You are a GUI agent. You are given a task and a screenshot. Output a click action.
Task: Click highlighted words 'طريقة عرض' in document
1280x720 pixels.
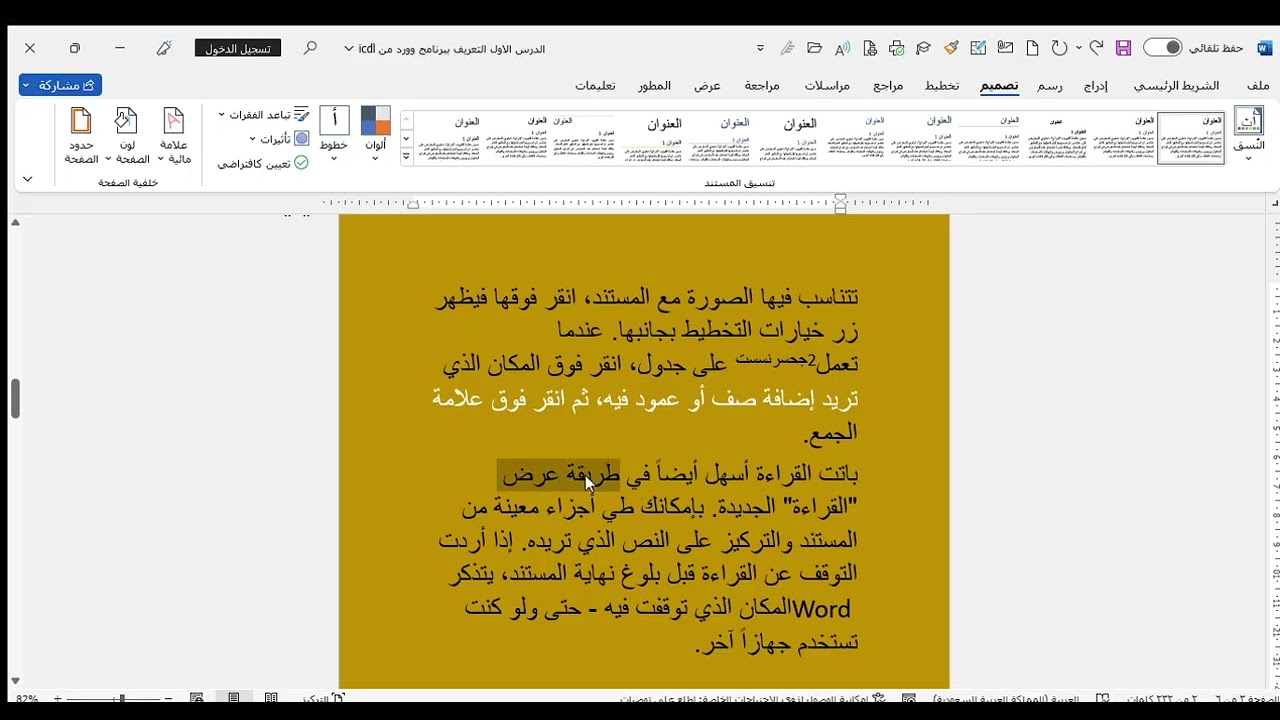[x=560, y=474]
